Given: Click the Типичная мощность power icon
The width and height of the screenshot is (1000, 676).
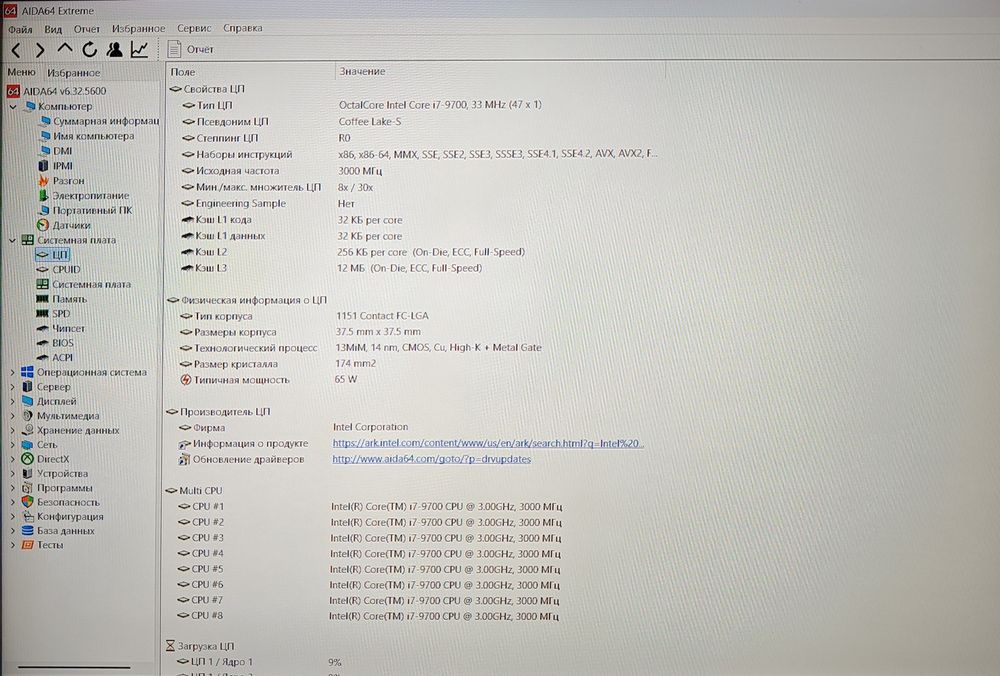Looking at the screenshot, I should [x=186, y=380].
